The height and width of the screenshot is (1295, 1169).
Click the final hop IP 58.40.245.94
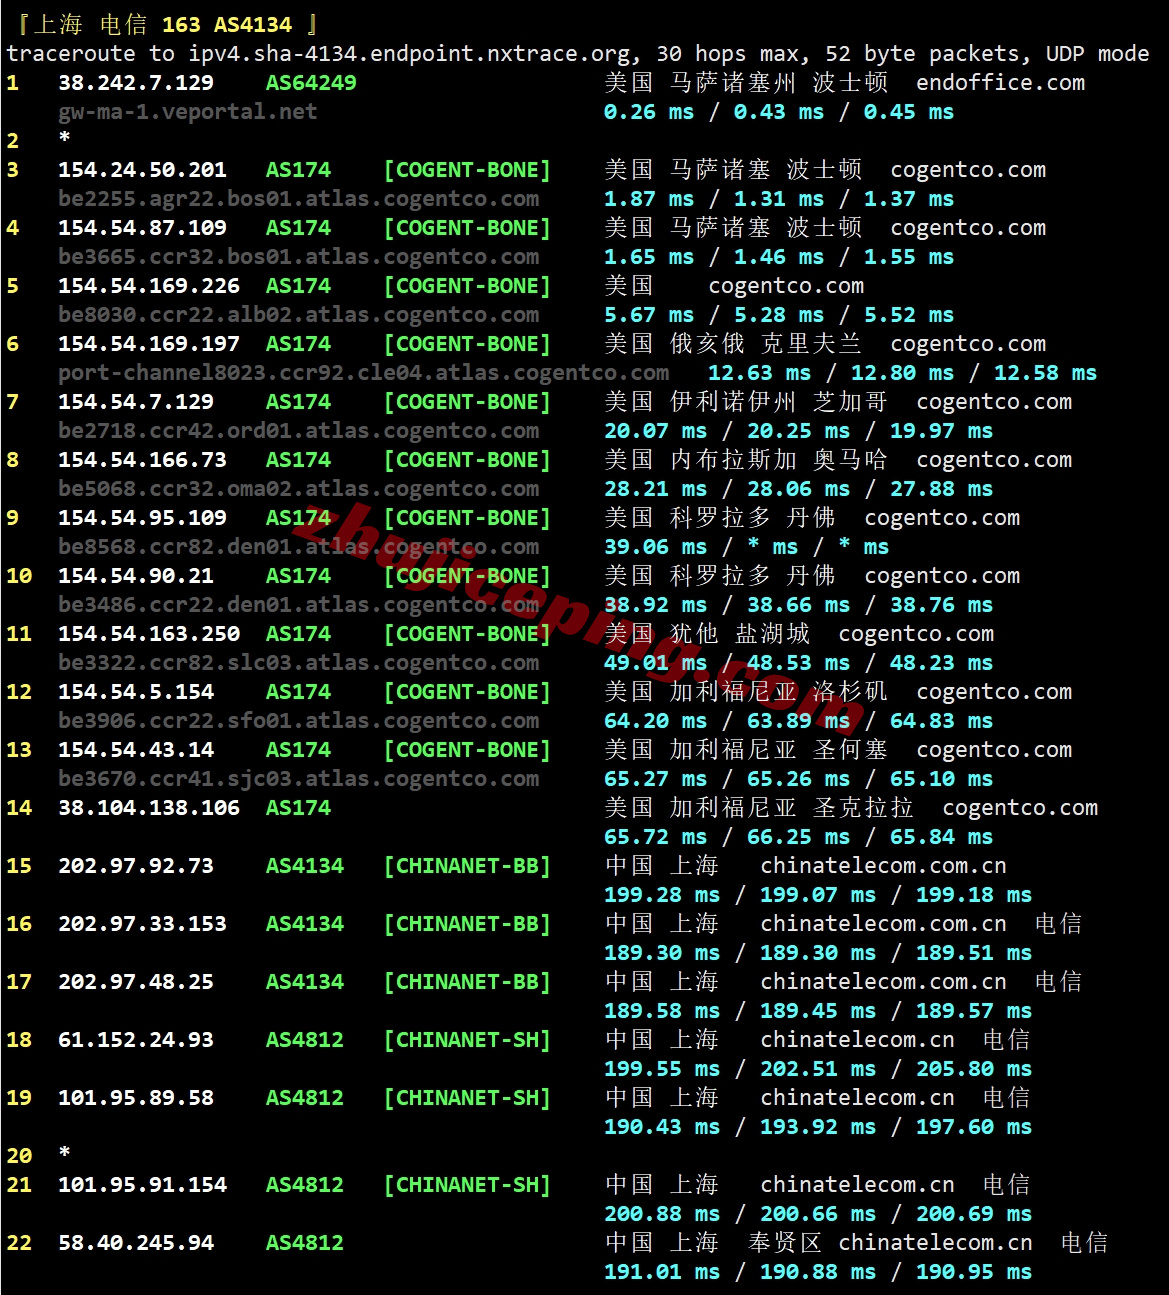coord(137,1243)
